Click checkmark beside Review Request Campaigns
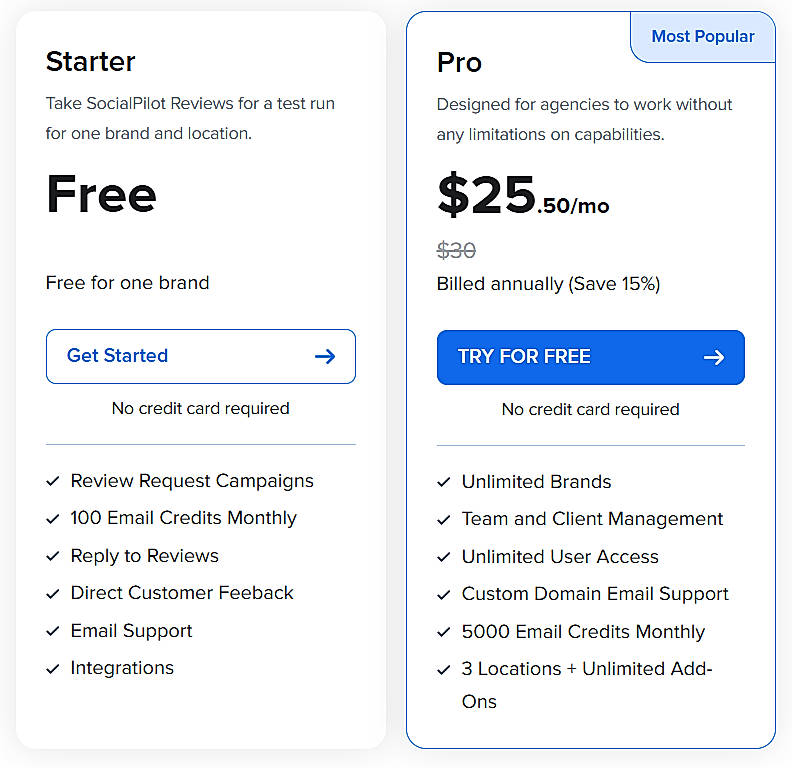Screen dimensions: 792x768 [x=53, y=481]
